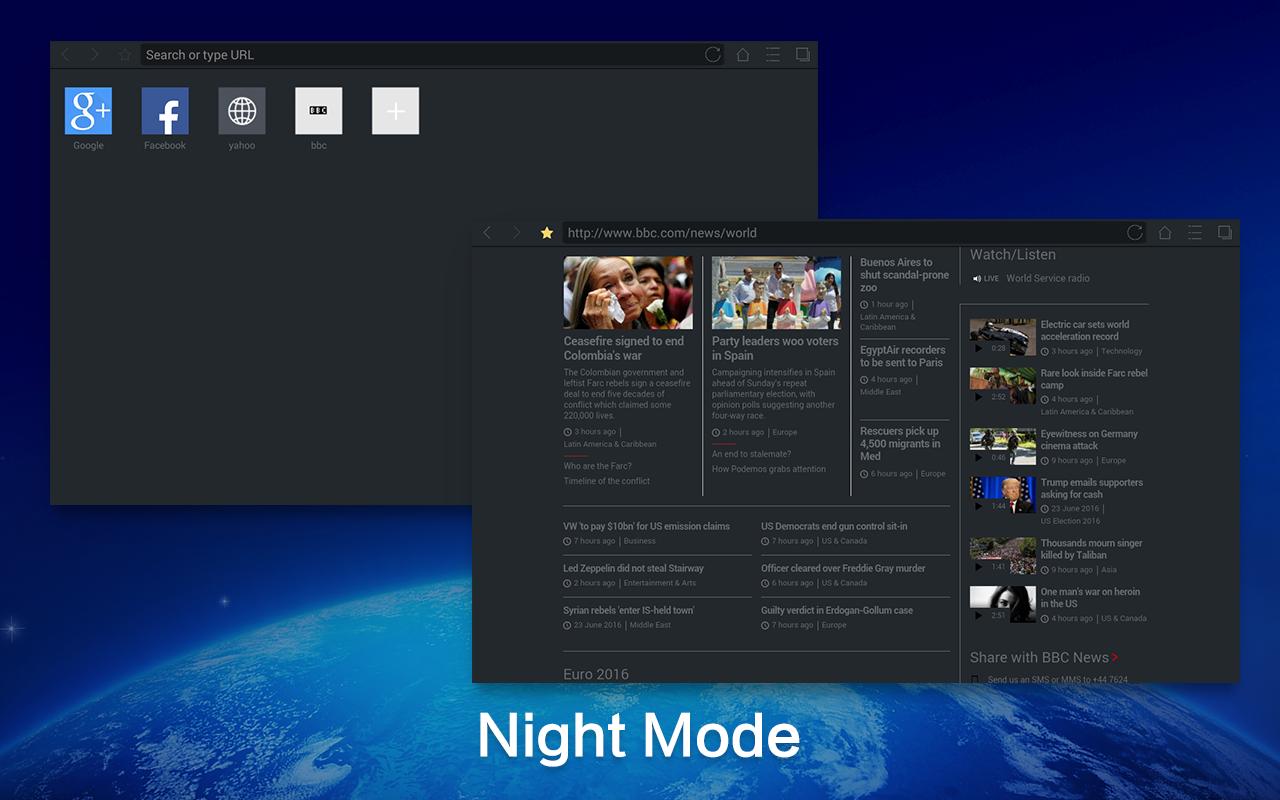
Task: Click 'US Election 2016' tag under Trump video
Action: tap(1070, 521)
